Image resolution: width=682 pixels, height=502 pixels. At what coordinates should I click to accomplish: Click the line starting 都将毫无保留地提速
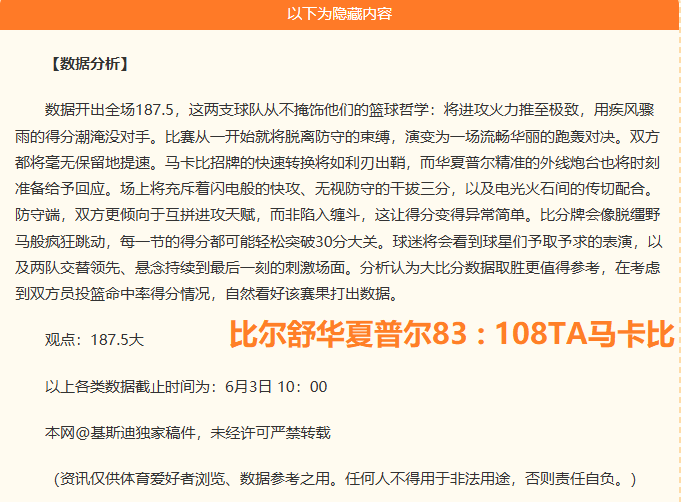[x=338, y=163]
